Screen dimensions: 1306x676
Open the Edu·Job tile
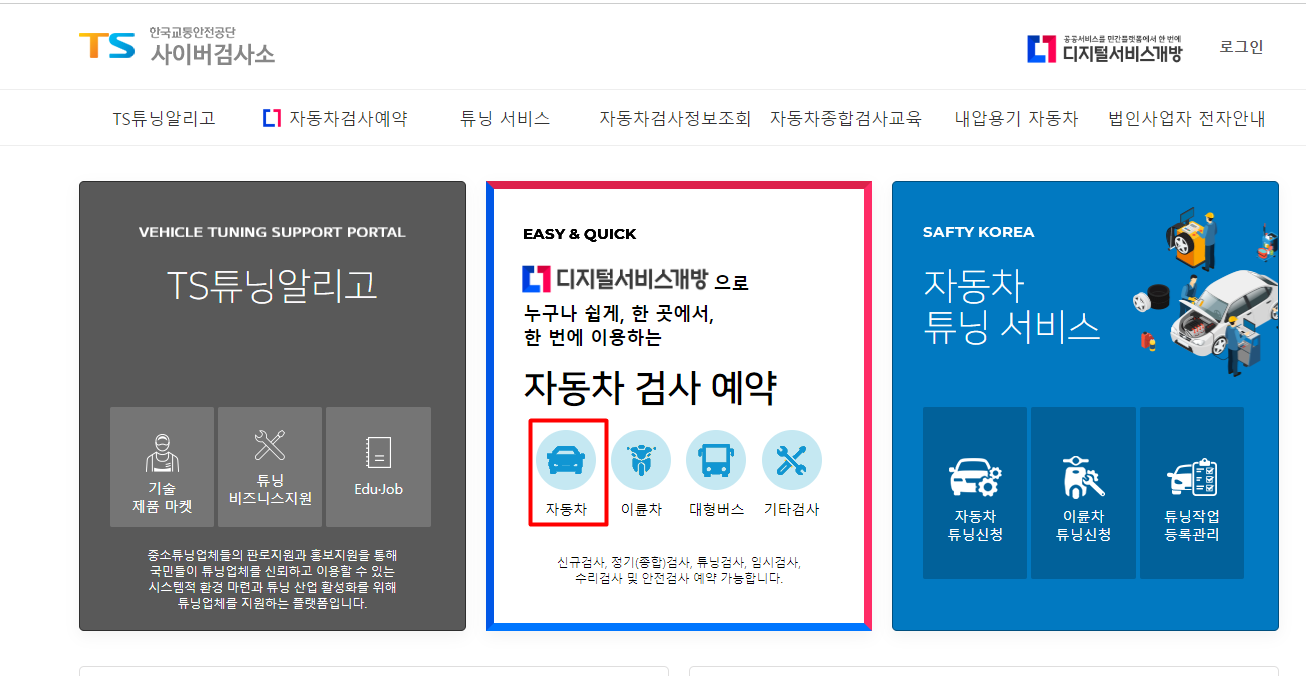(x=379, y=467)
